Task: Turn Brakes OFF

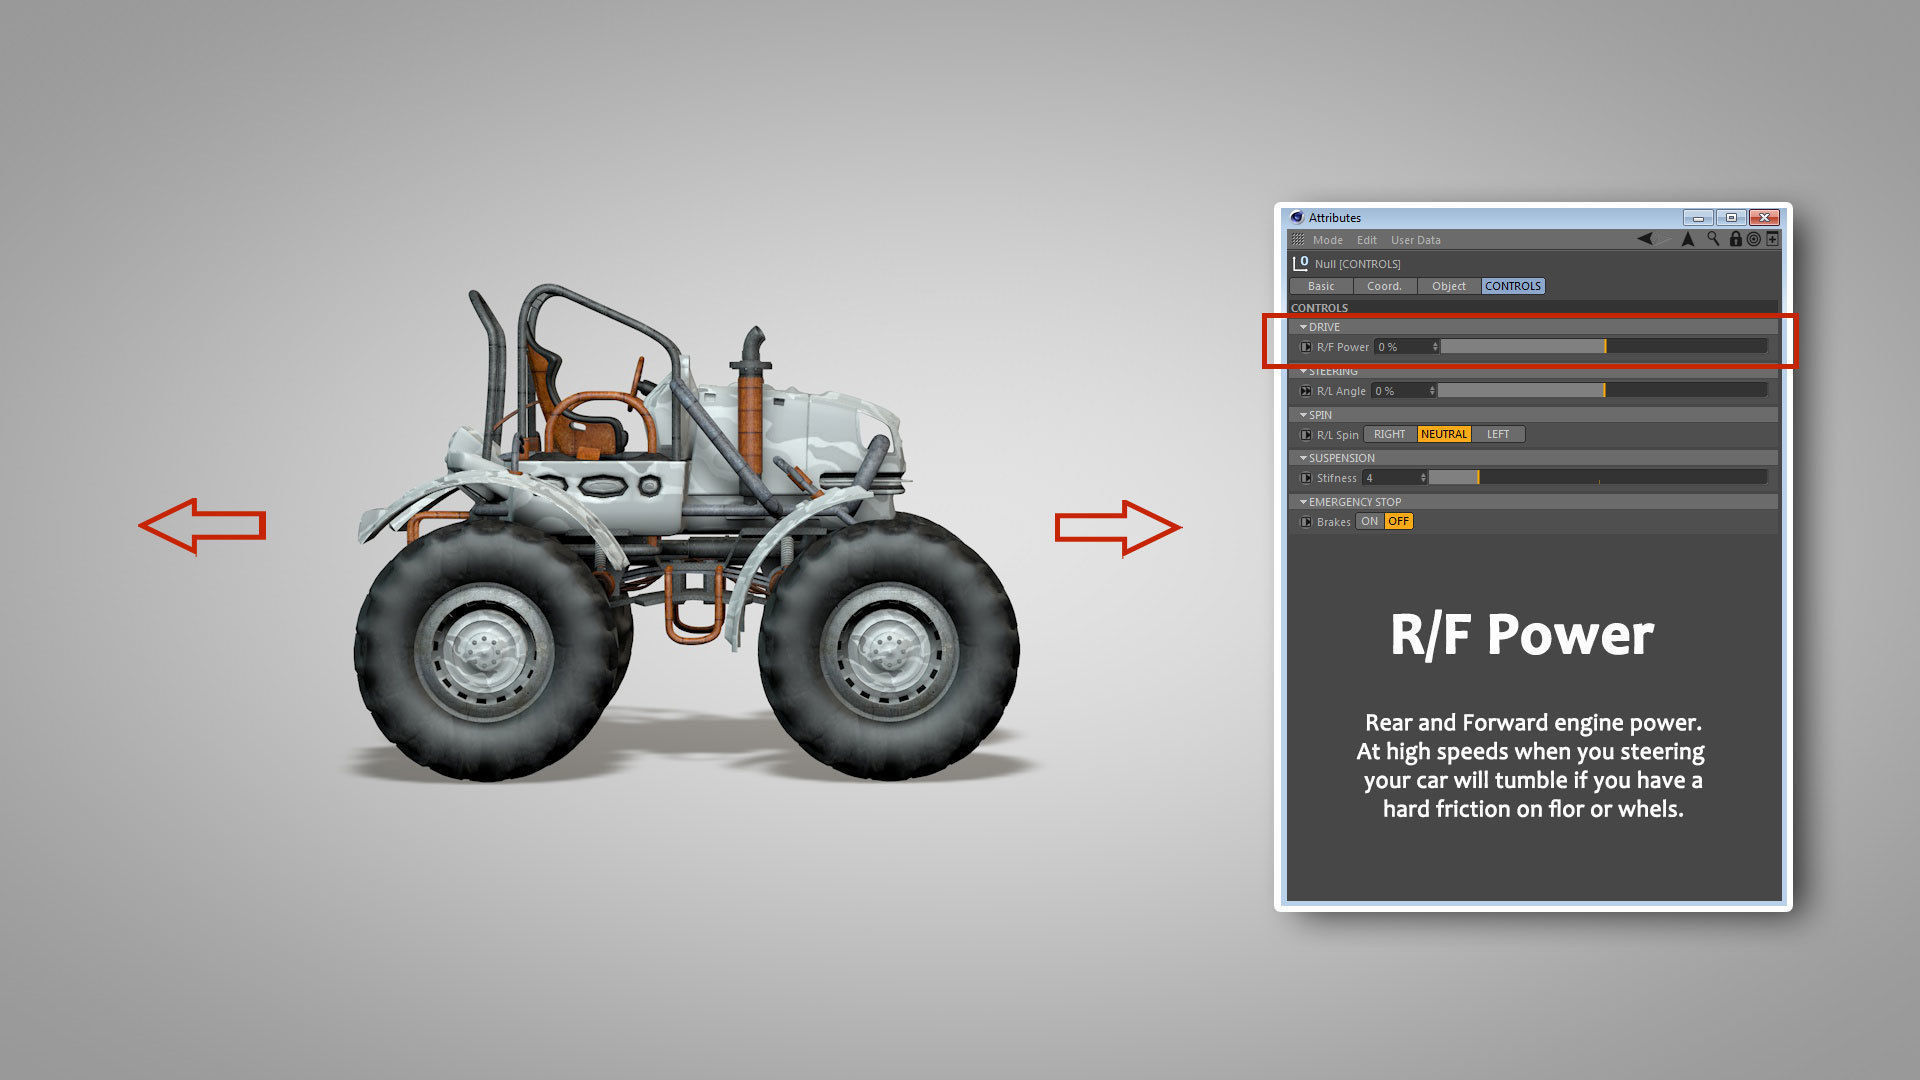Action: click(1398, 521)
